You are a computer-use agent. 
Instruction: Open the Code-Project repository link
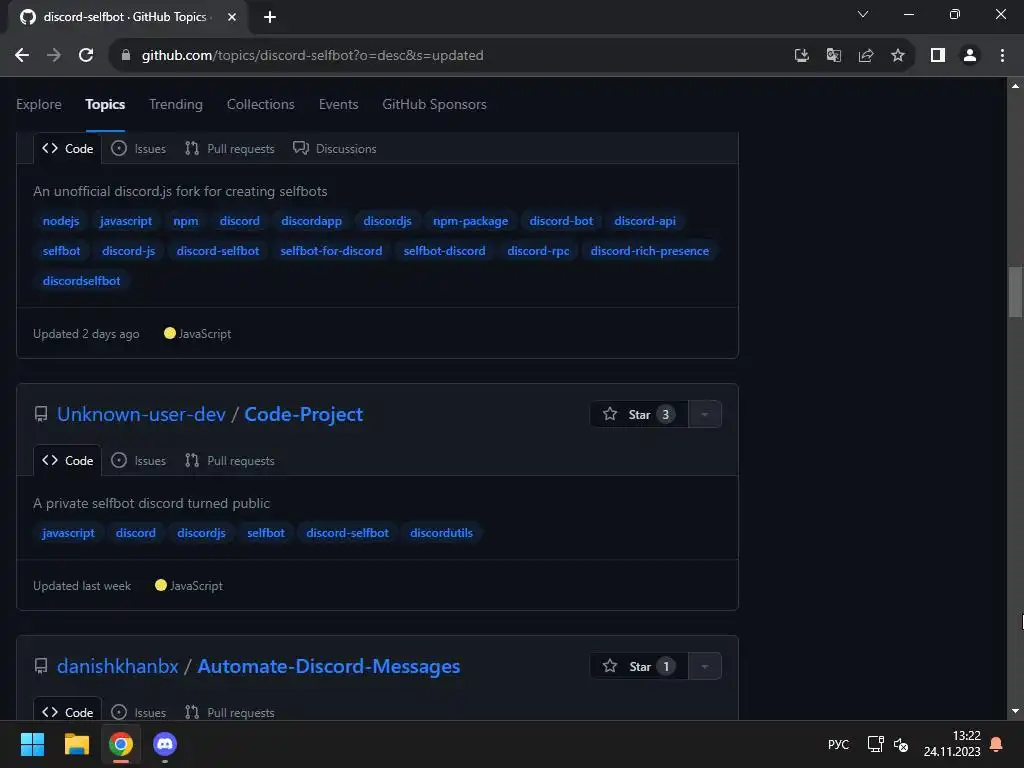(x=303, y=415)
